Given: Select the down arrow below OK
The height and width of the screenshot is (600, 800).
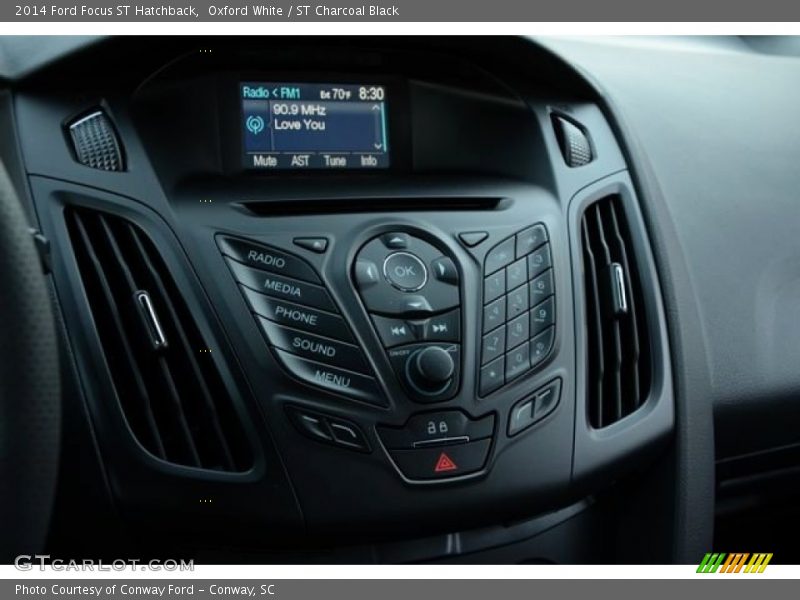Looking at the screenshot, I should click(417, 304).
